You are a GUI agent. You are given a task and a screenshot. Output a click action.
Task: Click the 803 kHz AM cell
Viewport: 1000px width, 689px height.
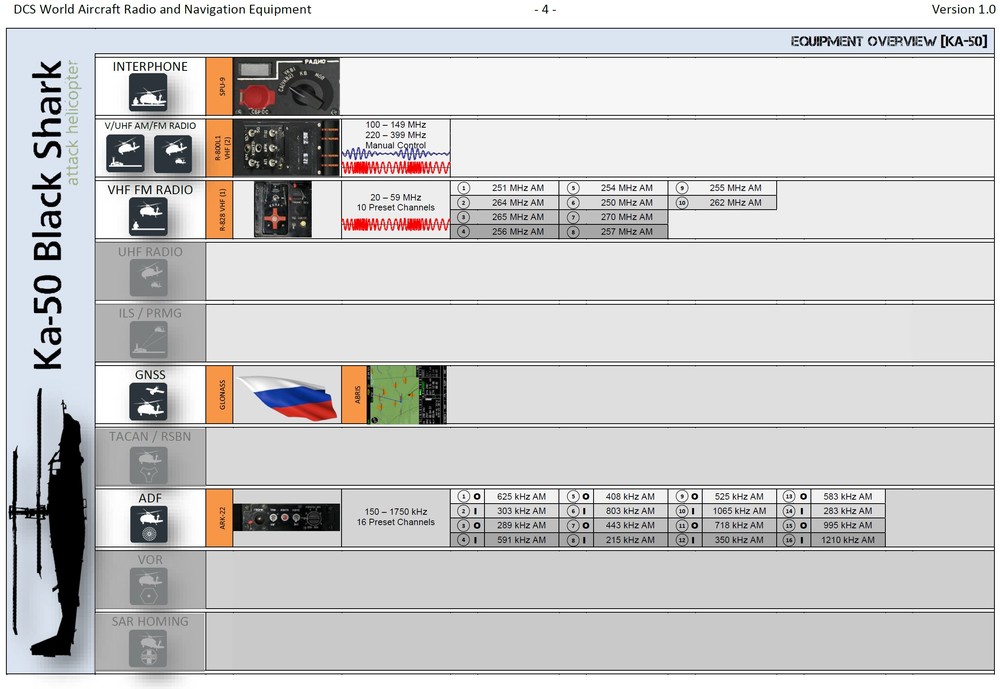point(630,511)
